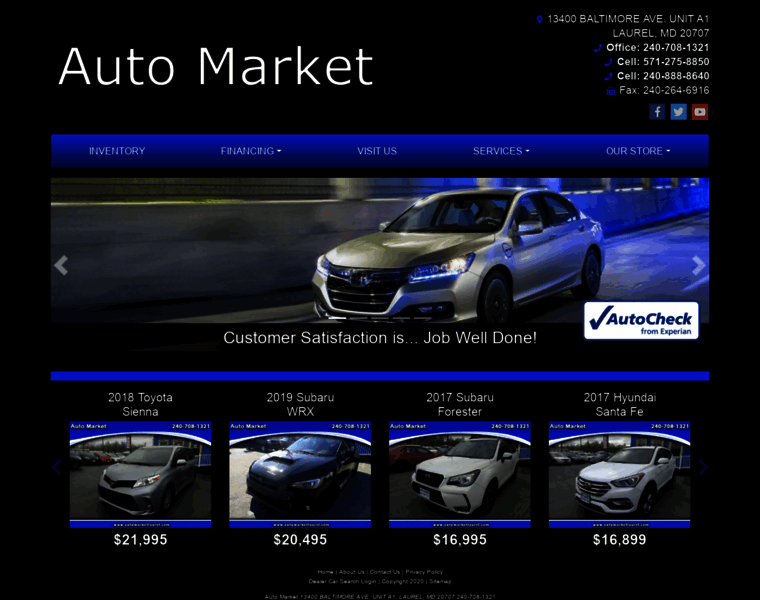Click phone icon beside Cell 571-275-8850
The height and width of the screenshot is (600, 760).
pyautogui.click(x=608, y=62)
